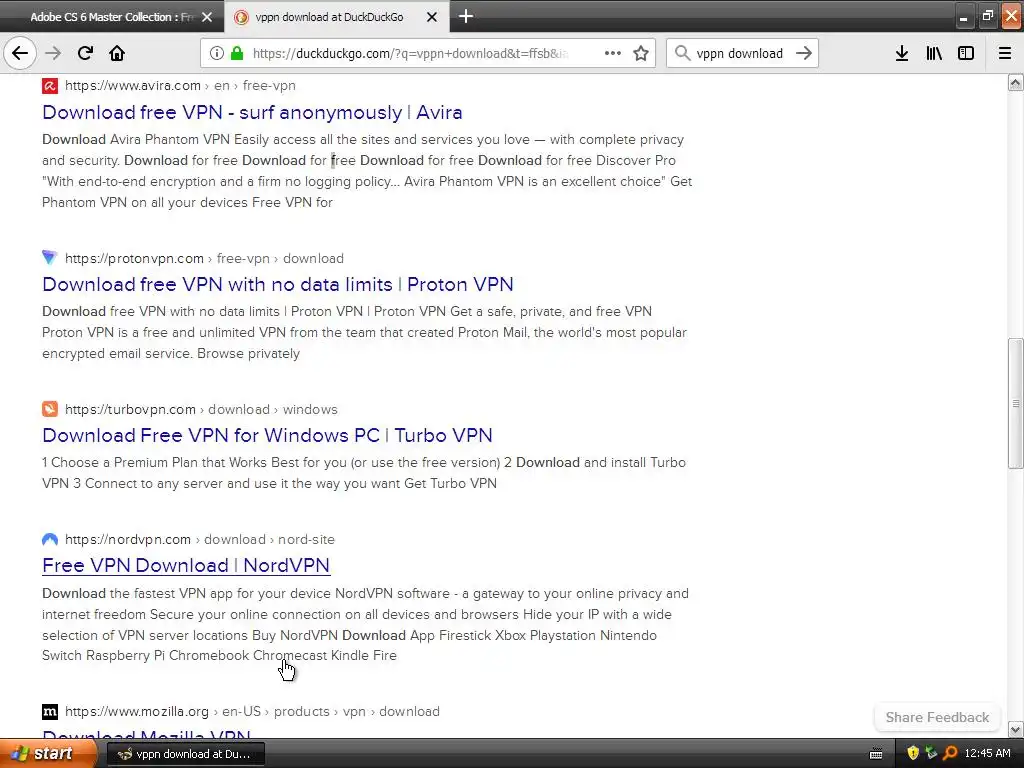Toggle the sidebar view icon
Viewport: 1024px width, 768px height.
coord(966,53)
